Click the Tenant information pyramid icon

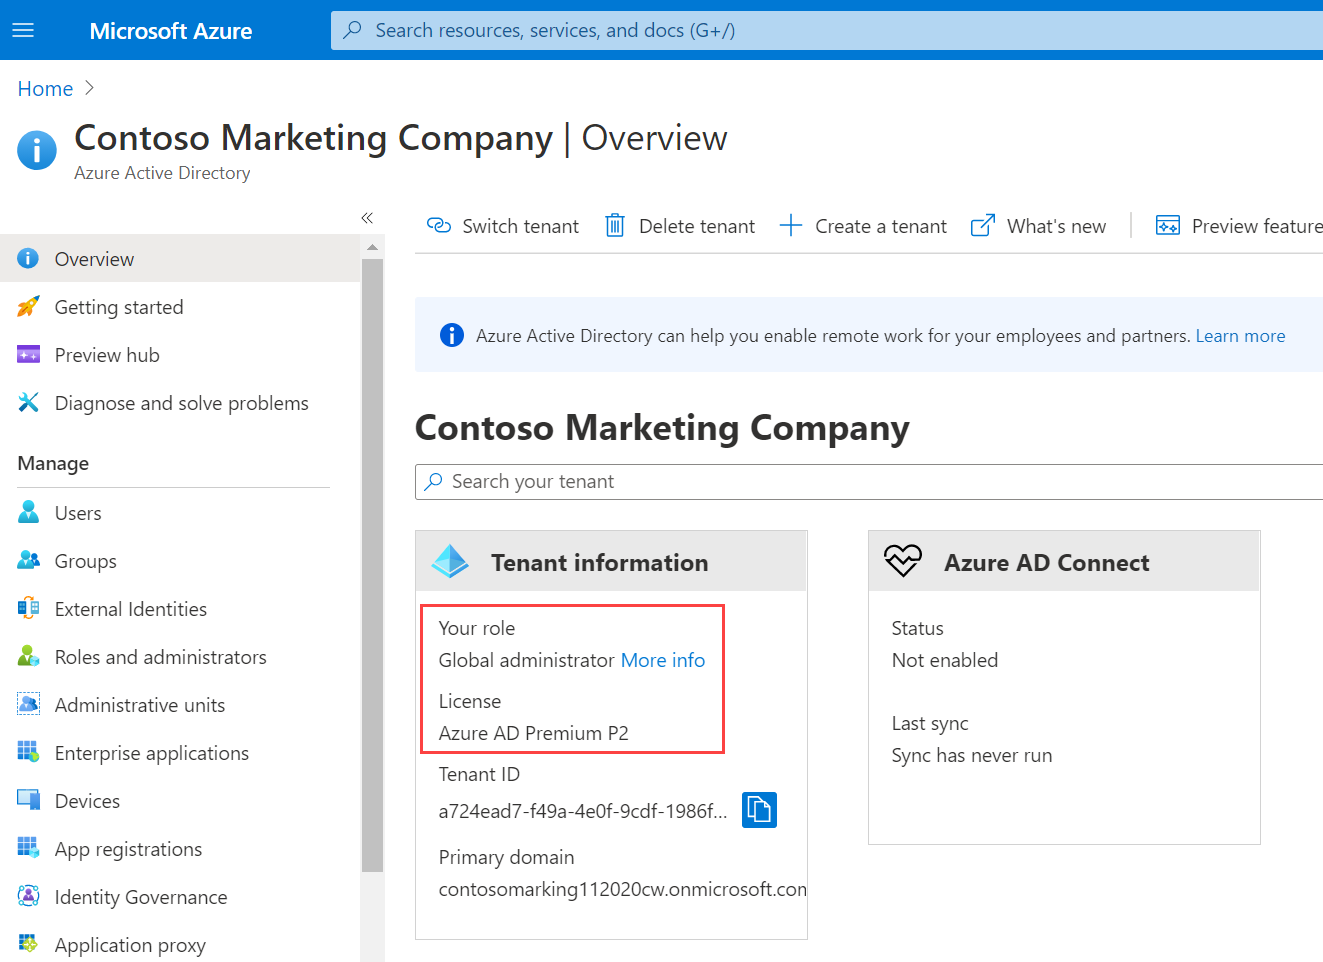450,561
